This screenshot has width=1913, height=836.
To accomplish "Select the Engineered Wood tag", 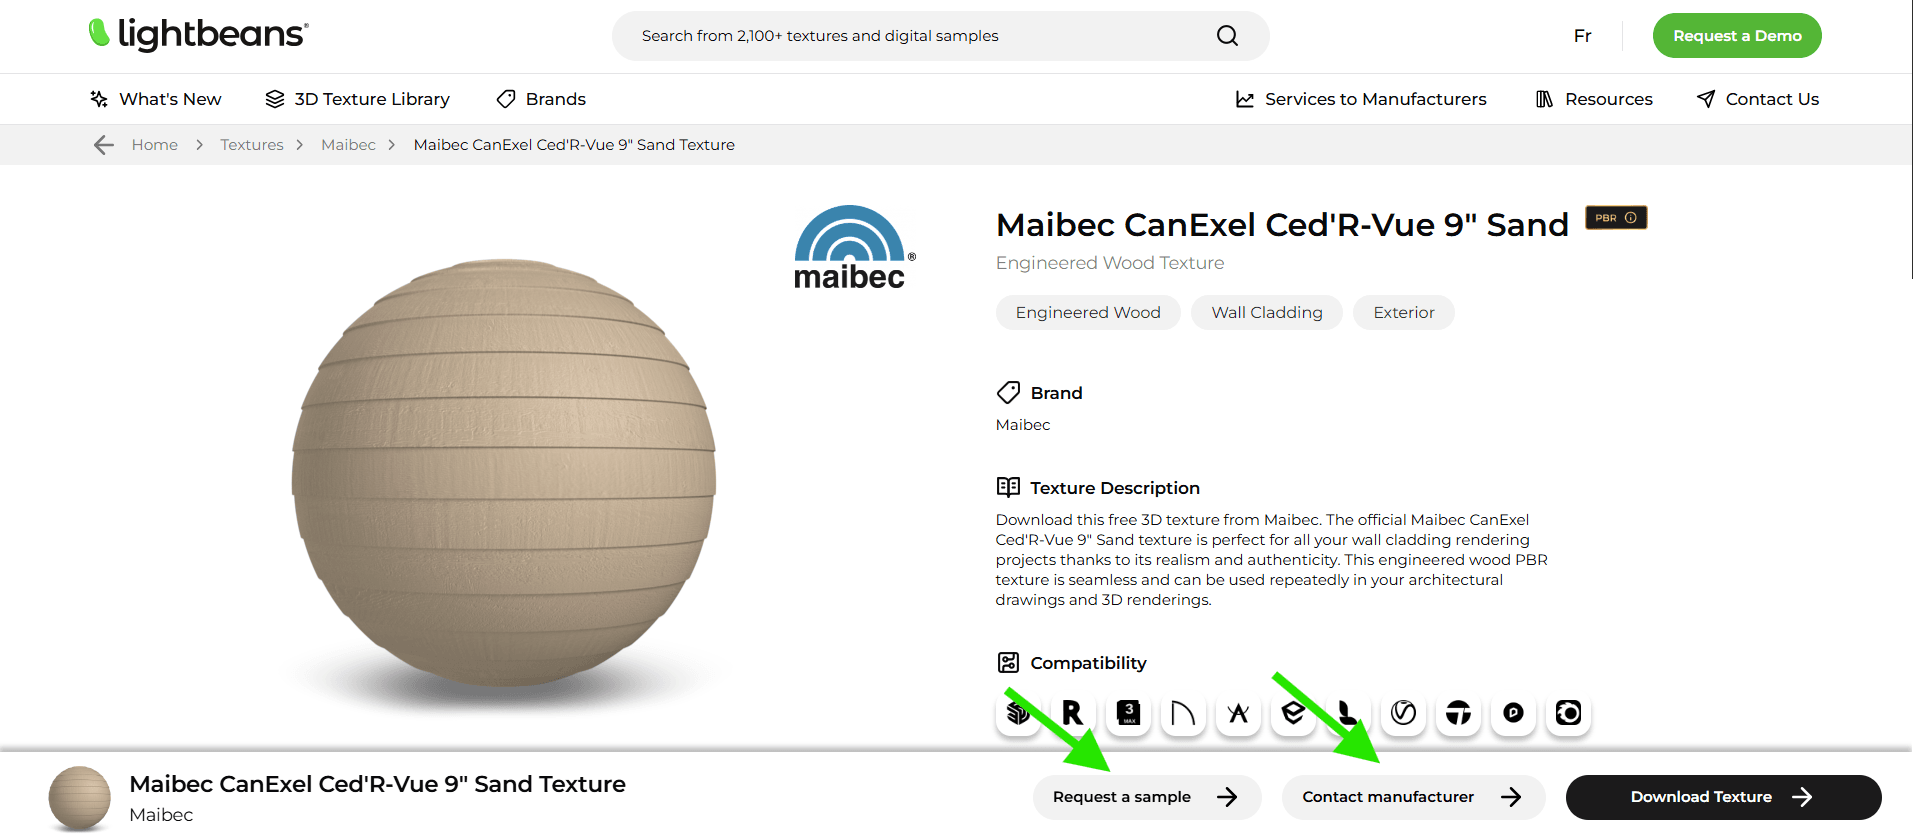I will click(x=1088, y=312).
